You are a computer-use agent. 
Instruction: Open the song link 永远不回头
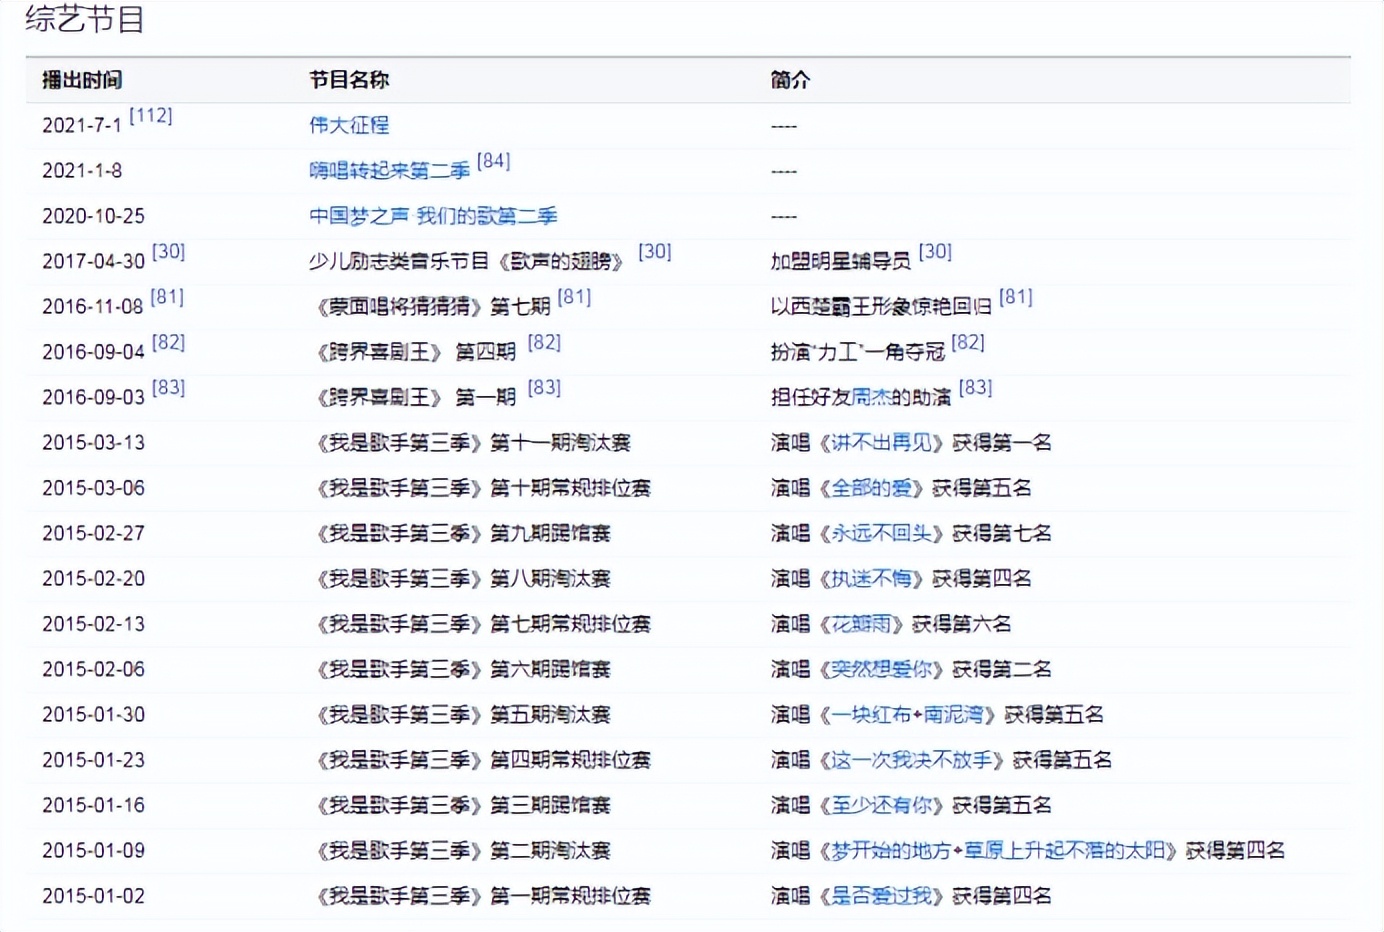(x=880, y=533)
